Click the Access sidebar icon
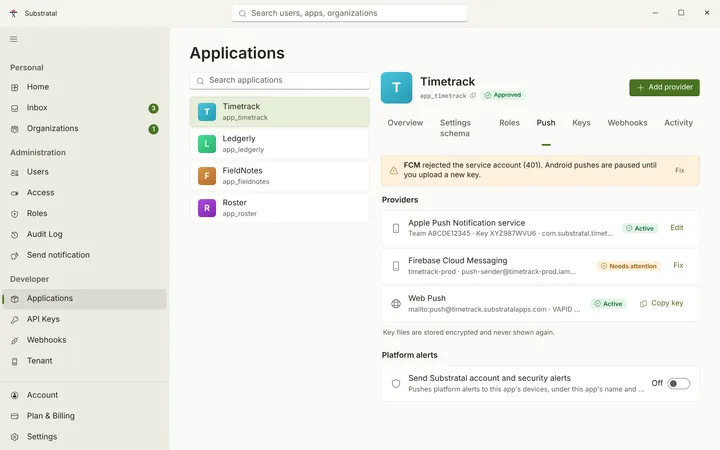 15,193
